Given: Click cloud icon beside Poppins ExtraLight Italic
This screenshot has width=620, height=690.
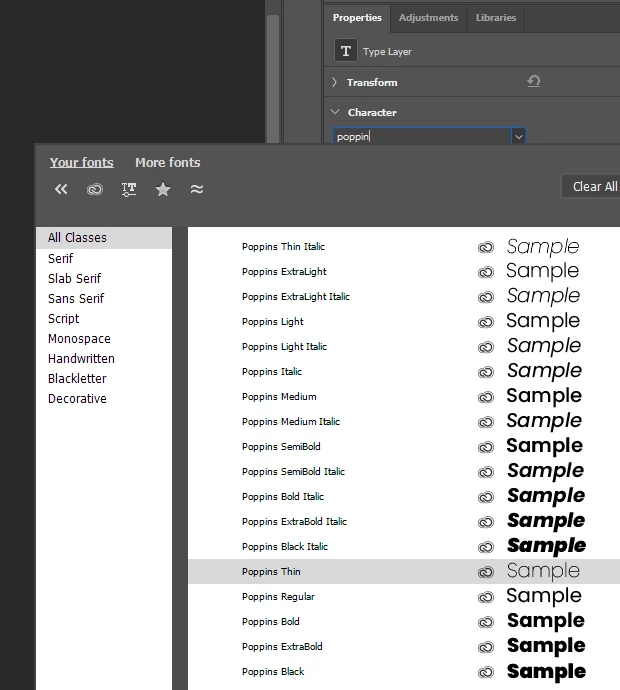Looking at the screenshot, I should (486, 297).
